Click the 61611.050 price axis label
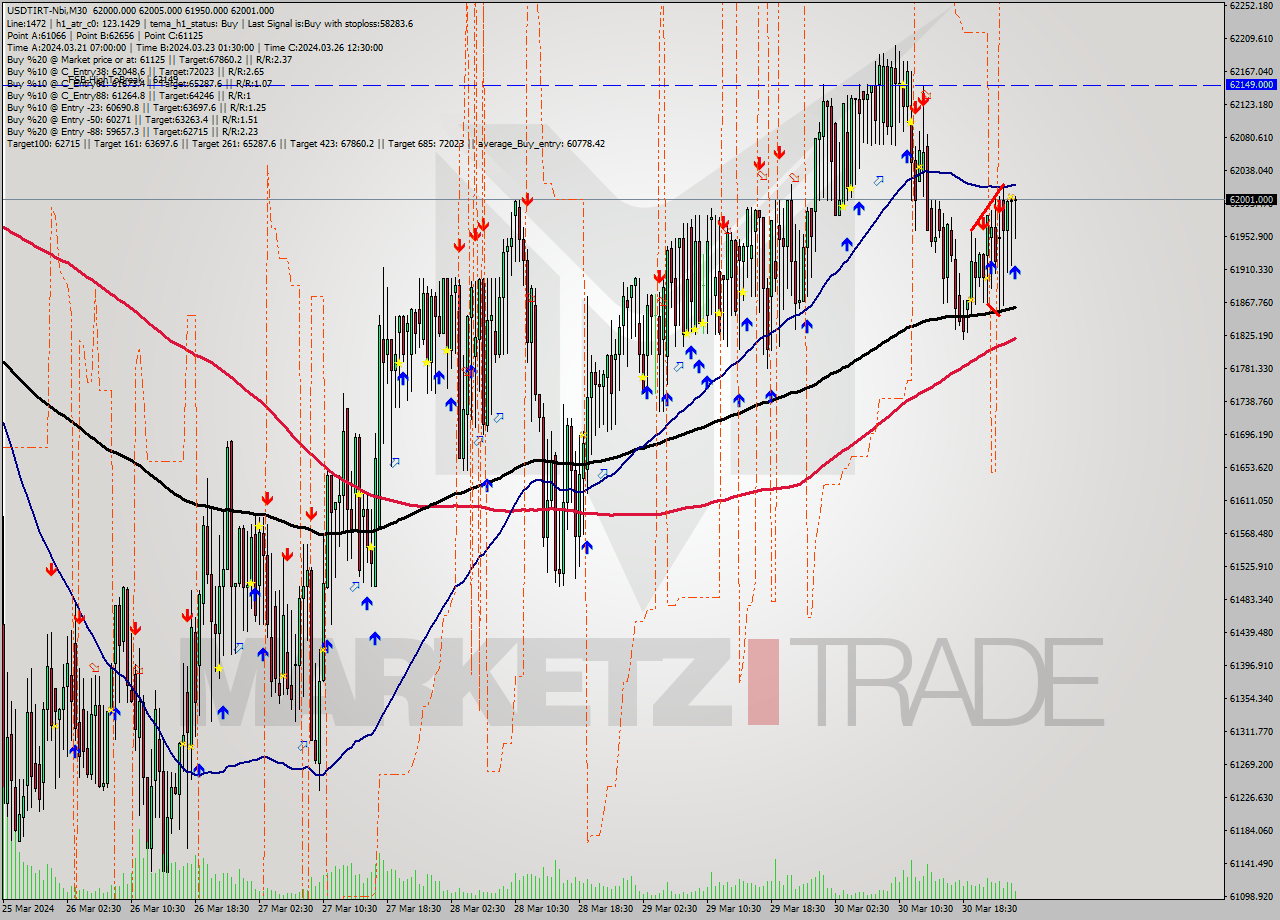This screenshot has height=920, width=1280. [x=1251, y=500]
